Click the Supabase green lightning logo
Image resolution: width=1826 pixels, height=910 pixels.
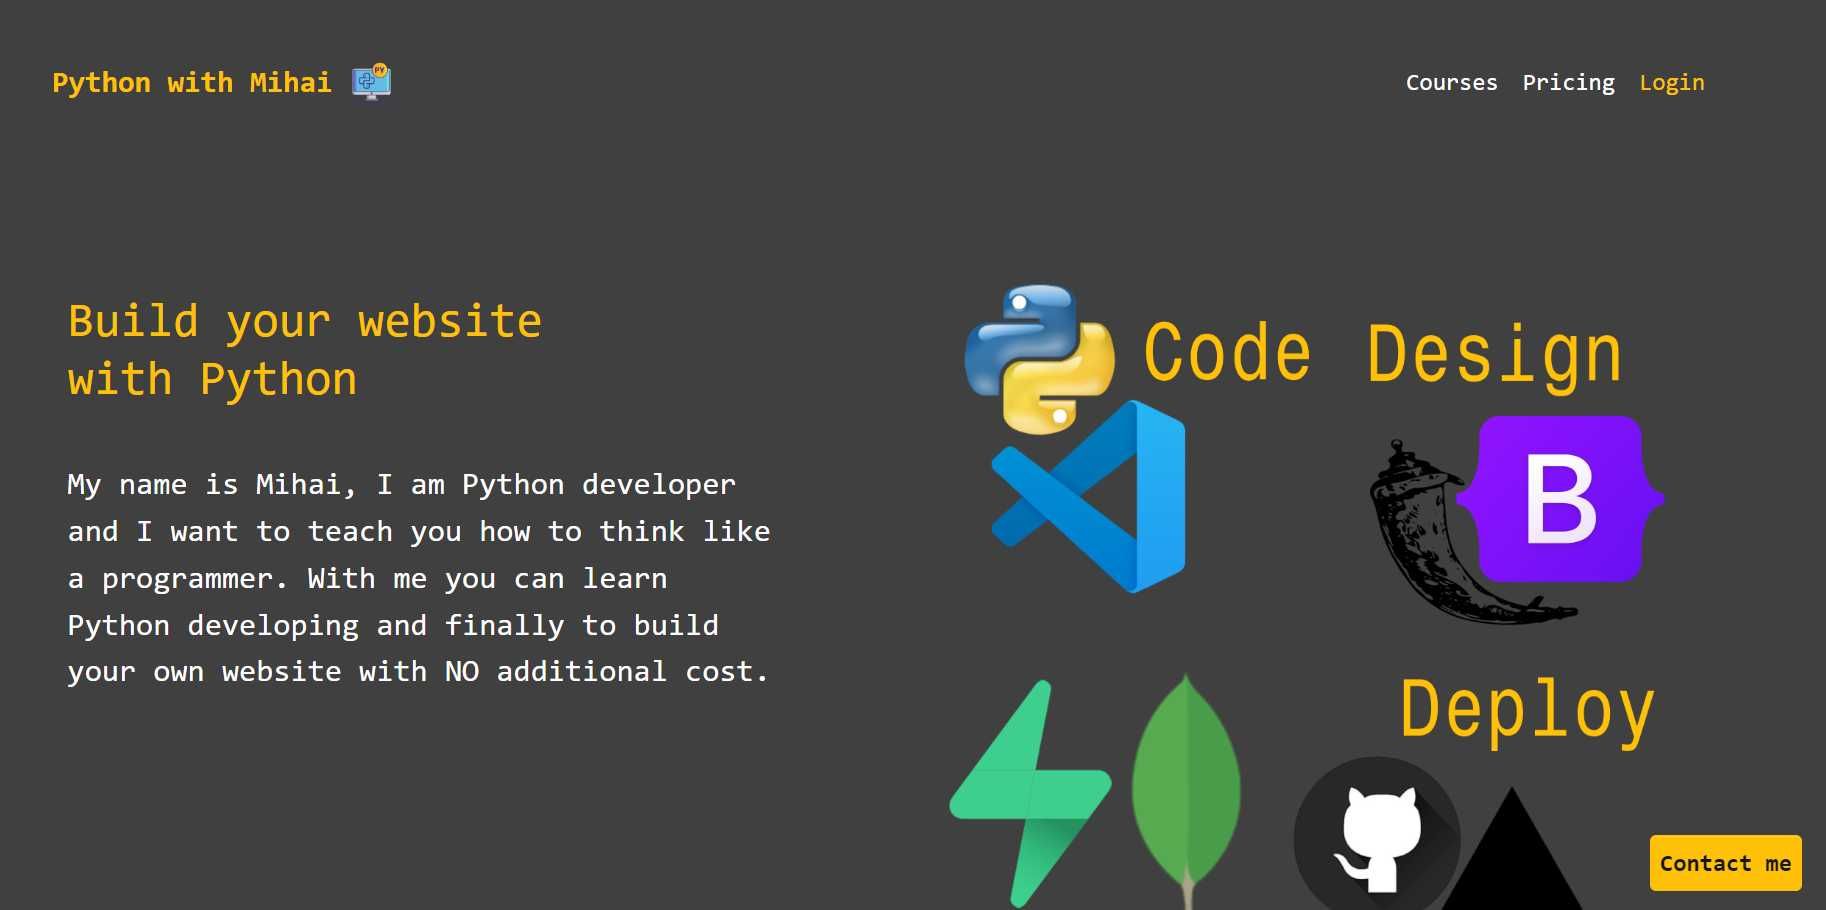click(x=1030, y=793)
